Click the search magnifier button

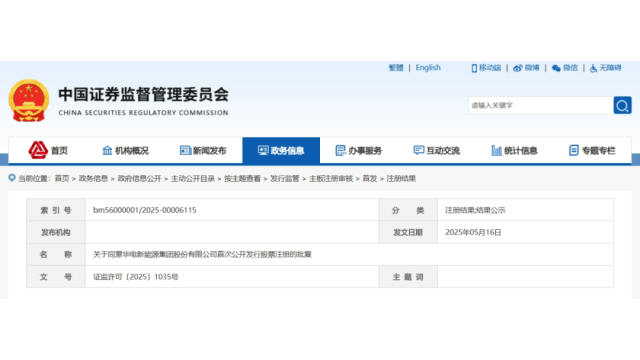pos(622,105)
